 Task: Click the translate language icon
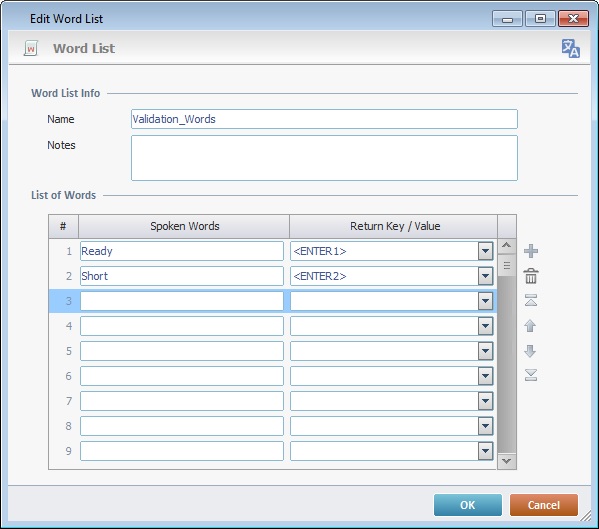pyautogui.click(x=570, y=49)
